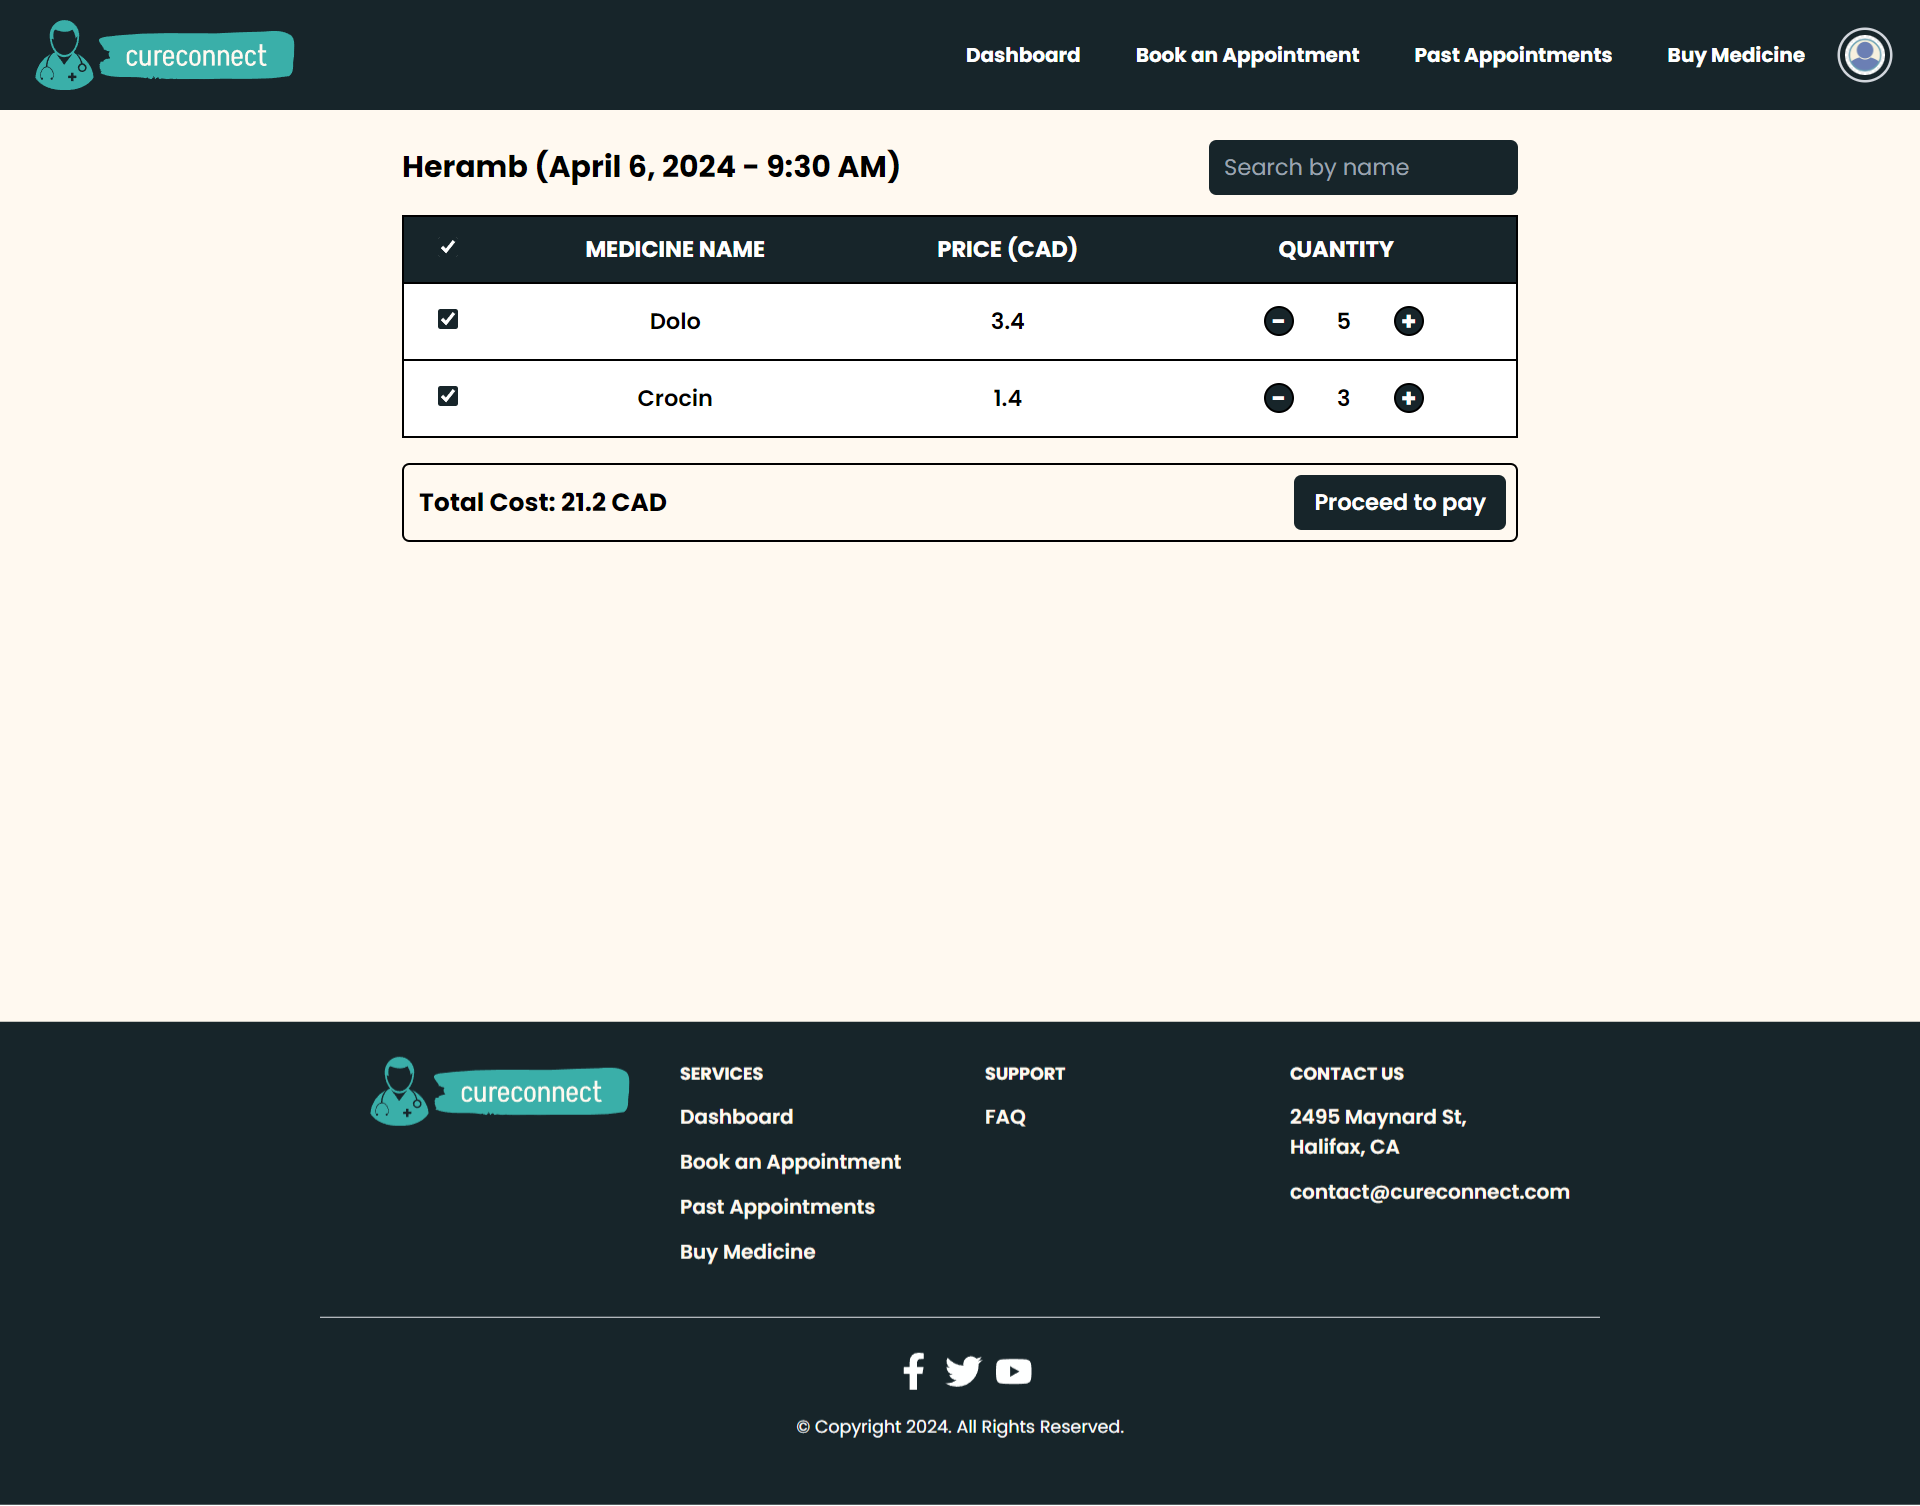
Task: Decrease Dolo quantity with minus icon
Action: point(1278,321)
